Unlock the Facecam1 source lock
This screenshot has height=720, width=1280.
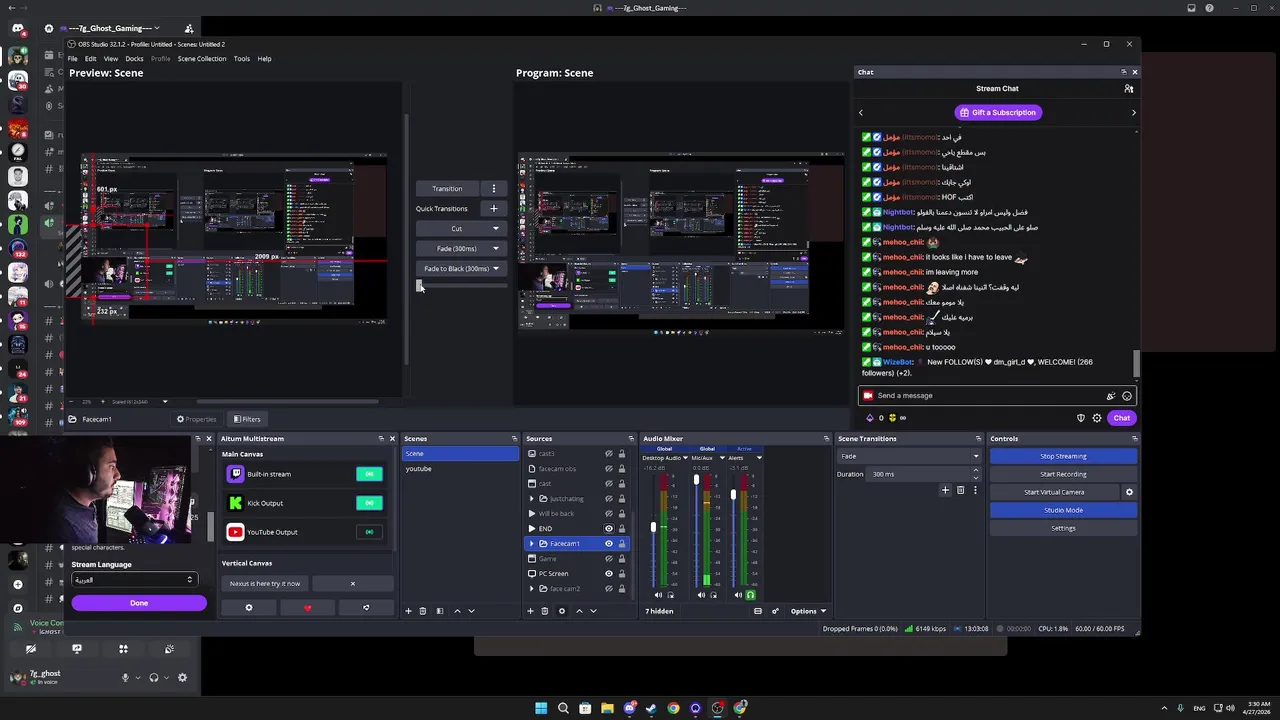[621, 544]
